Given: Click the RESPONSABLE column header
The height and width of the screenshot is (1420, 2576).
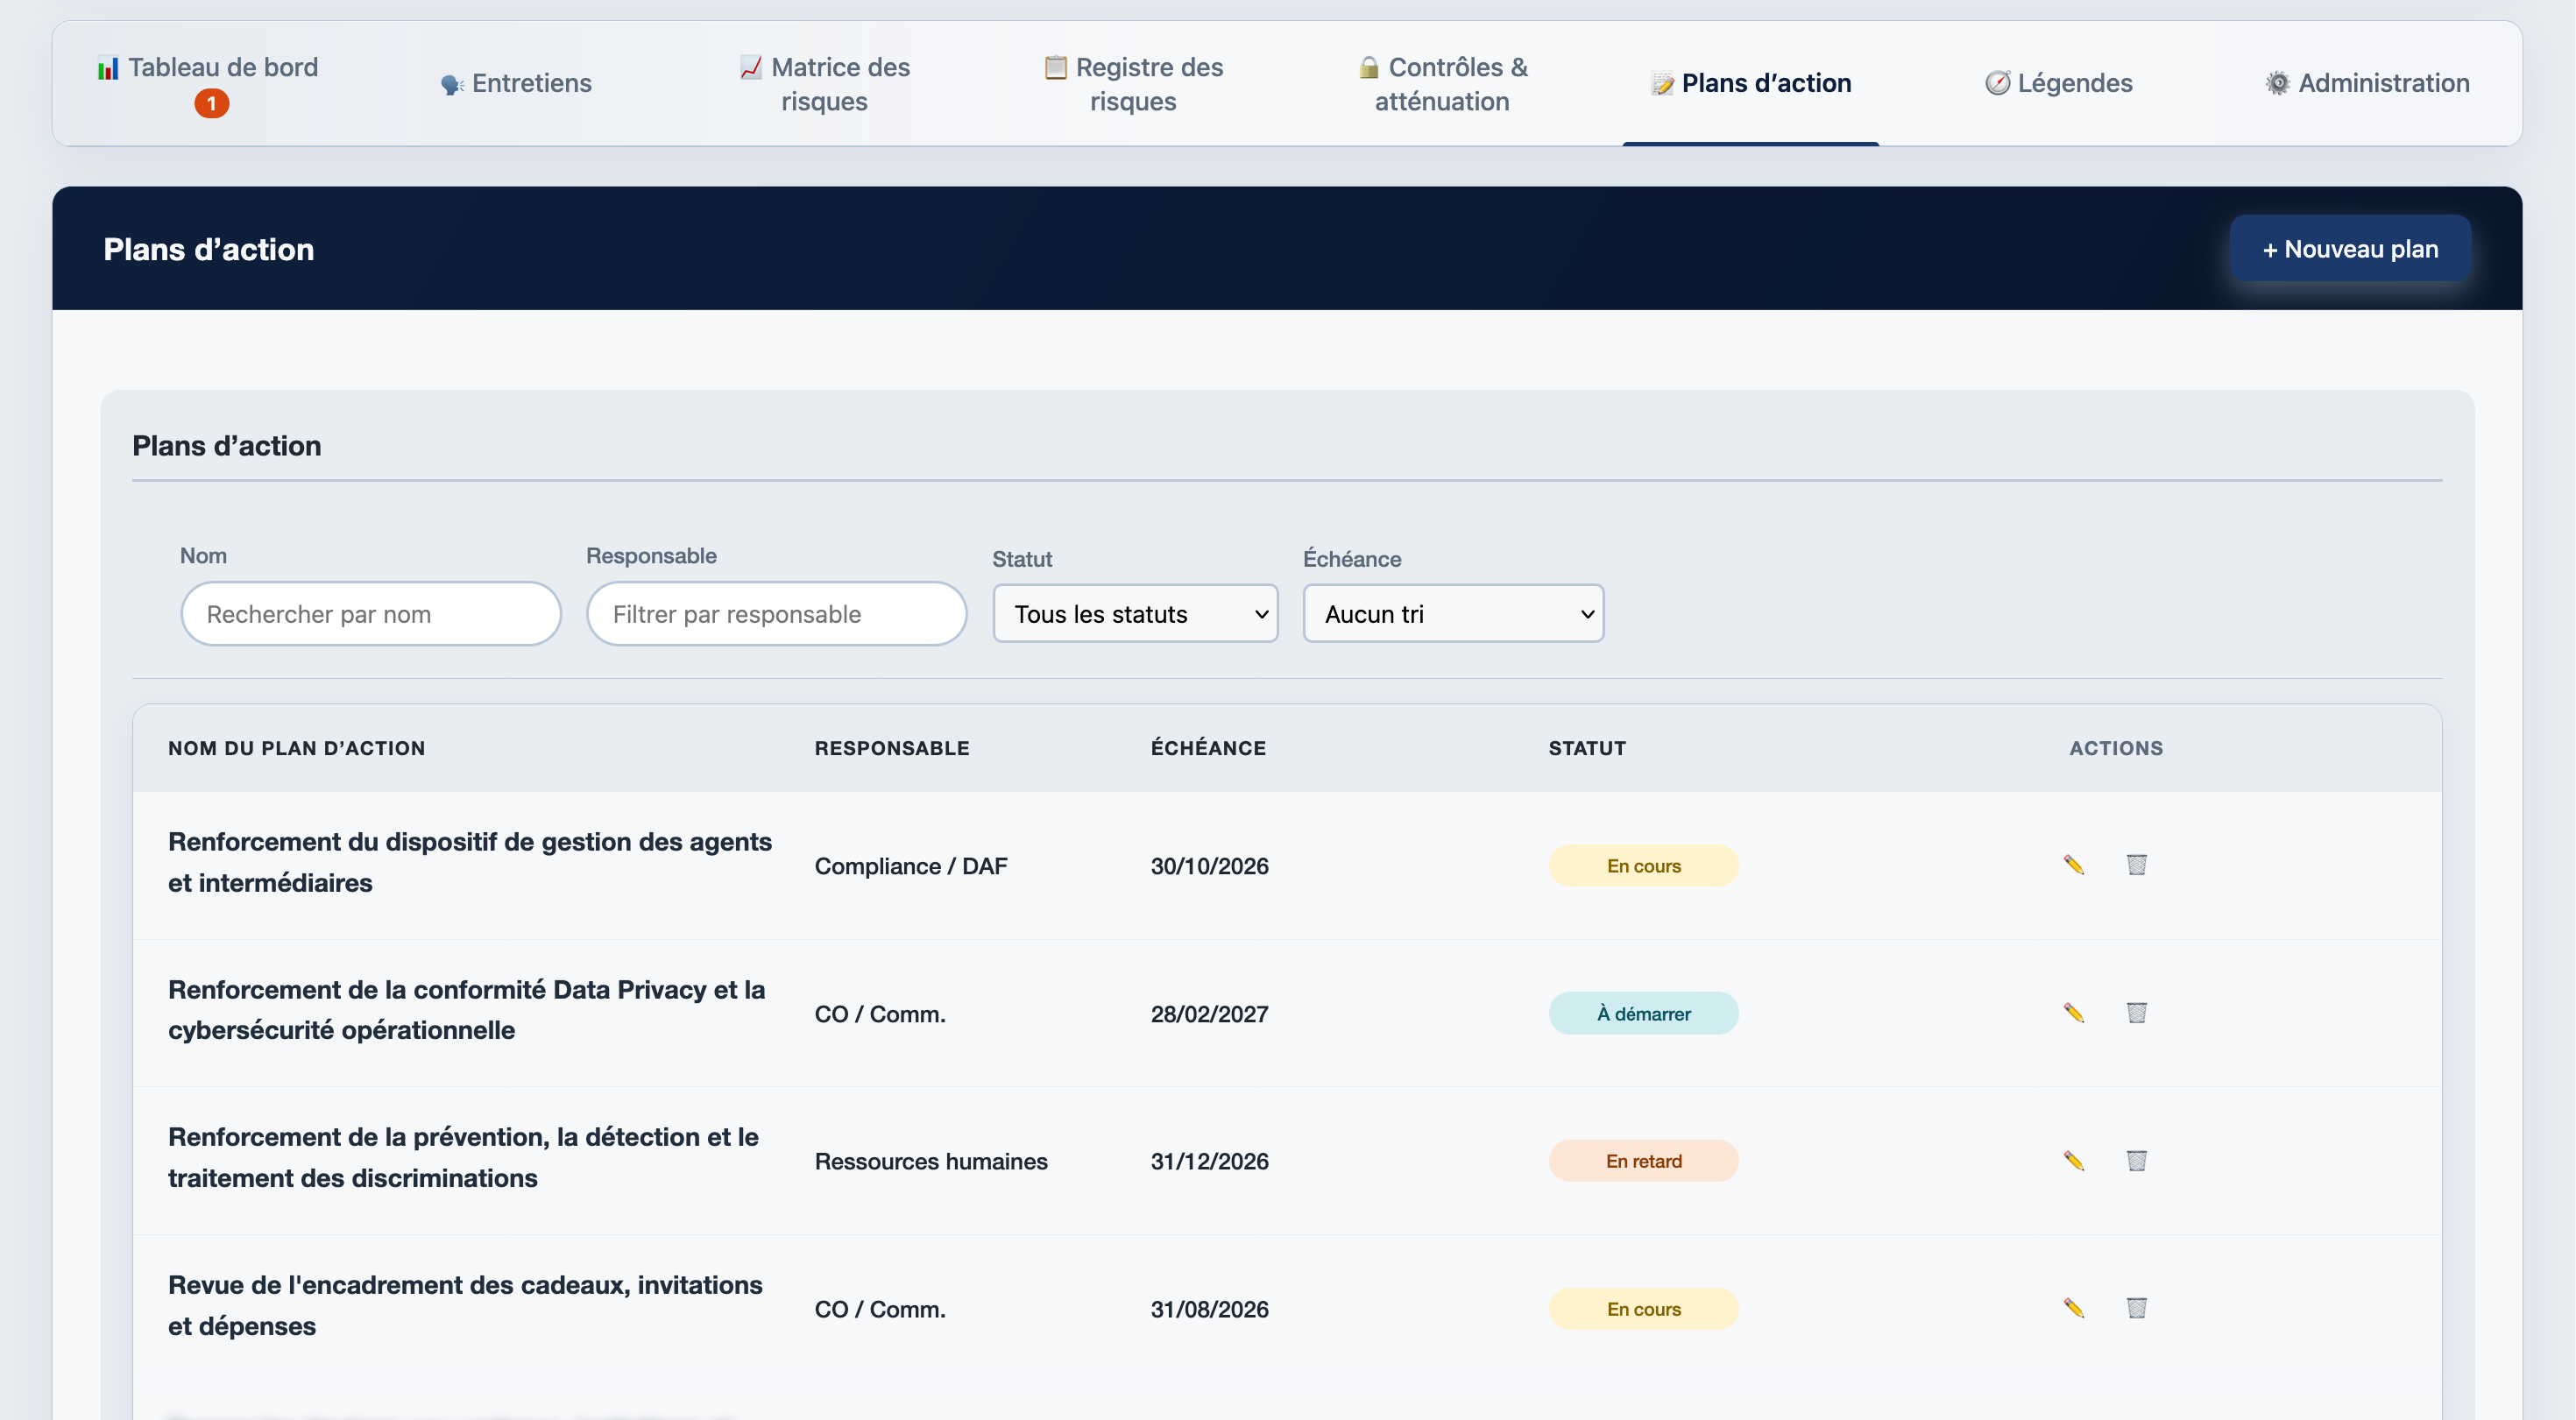Looking at the screenshot, I should tap(892, 748).
